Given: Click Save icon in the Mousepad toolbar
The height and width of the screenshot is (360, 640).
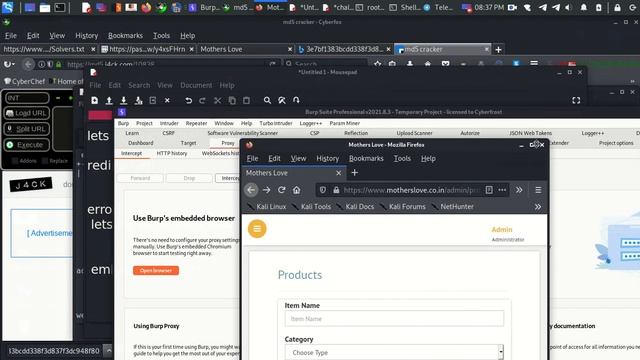Looking at the screenshot, I should pos(124,100).
